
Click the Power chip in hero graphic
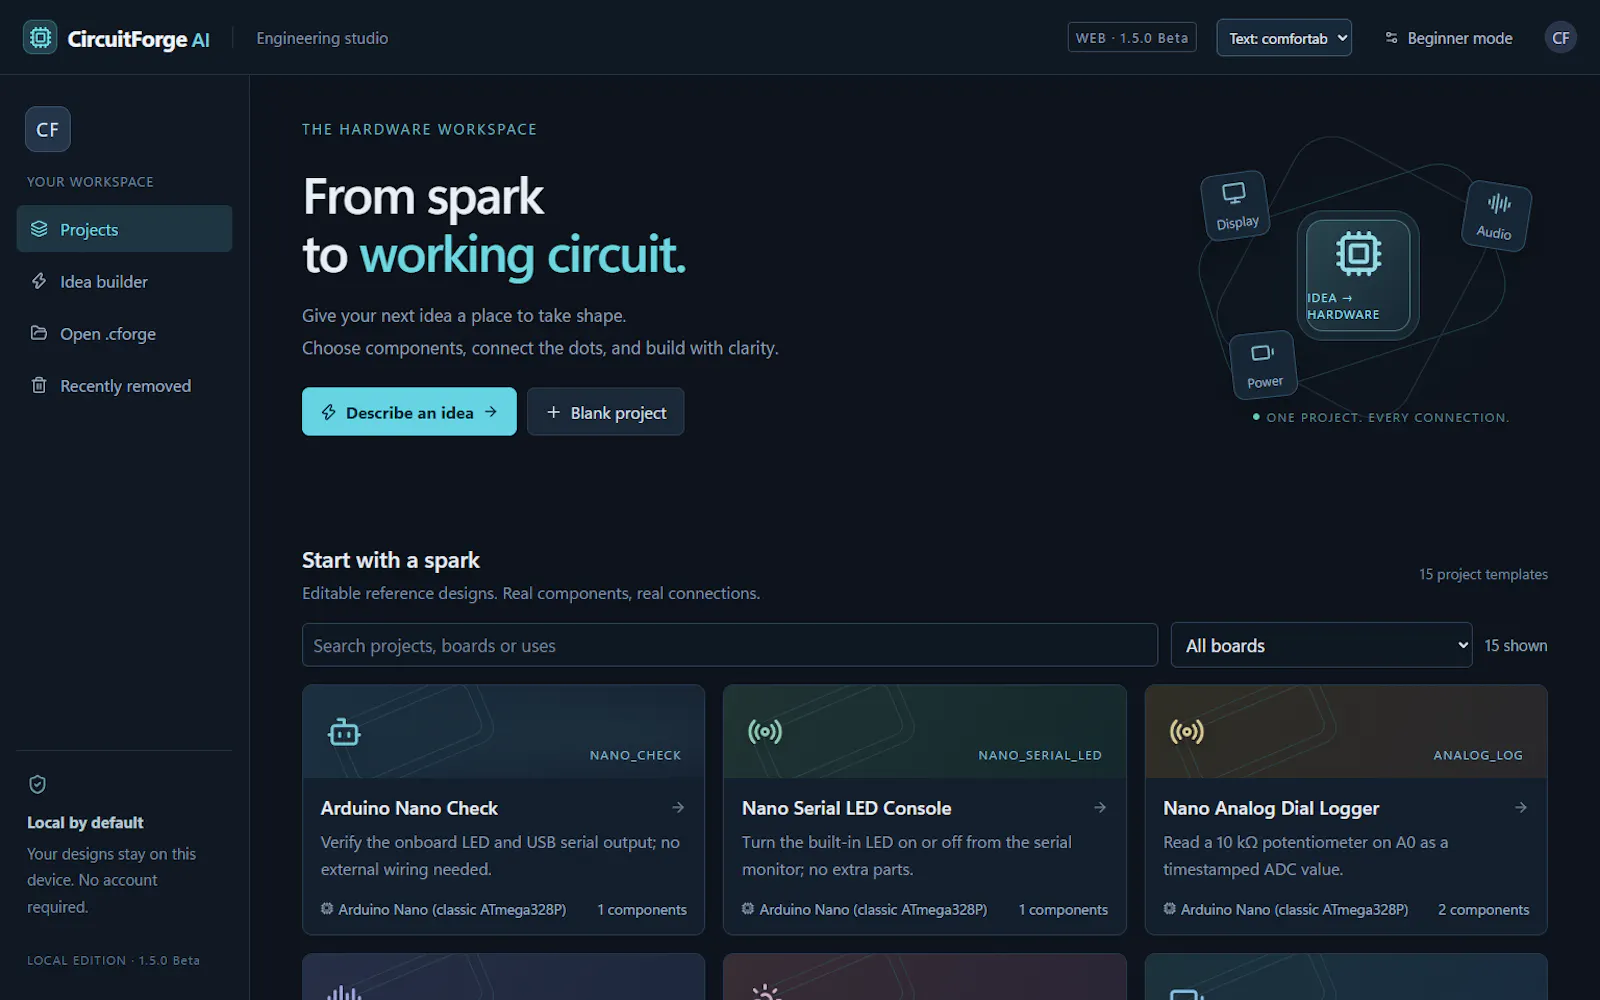pyautogui.click(x=1263, y=365)
